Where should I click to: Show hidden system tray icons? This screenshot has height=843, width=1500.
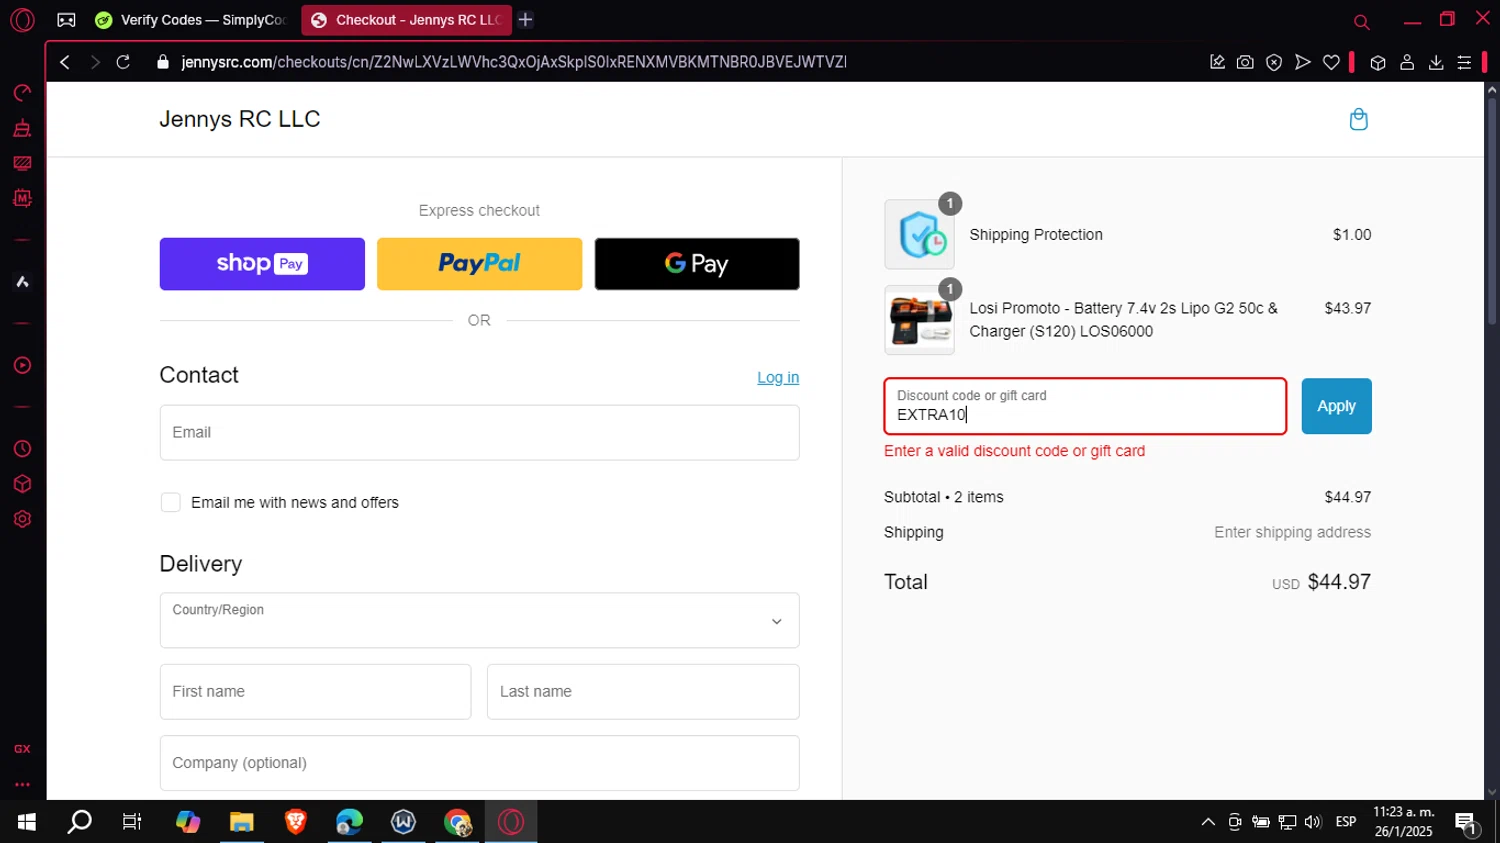(1208, 822)
